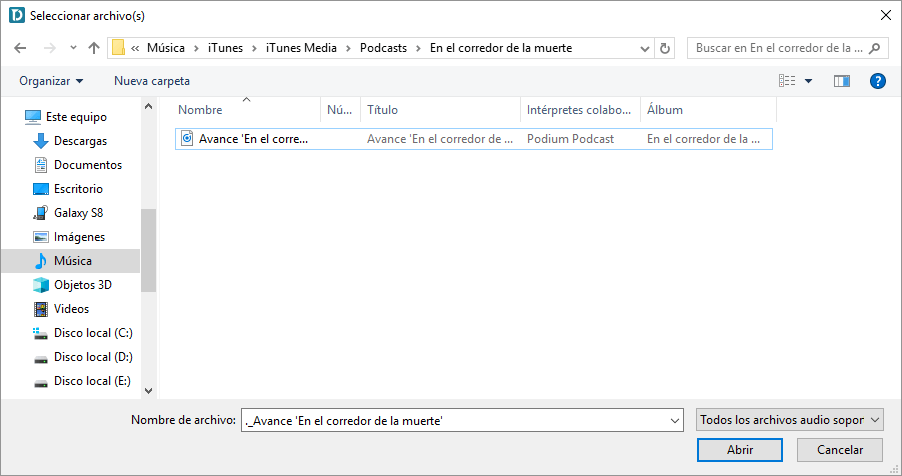Click the Objetos 3D cube icon
The image size is (902, 476).
pos(41,285)
